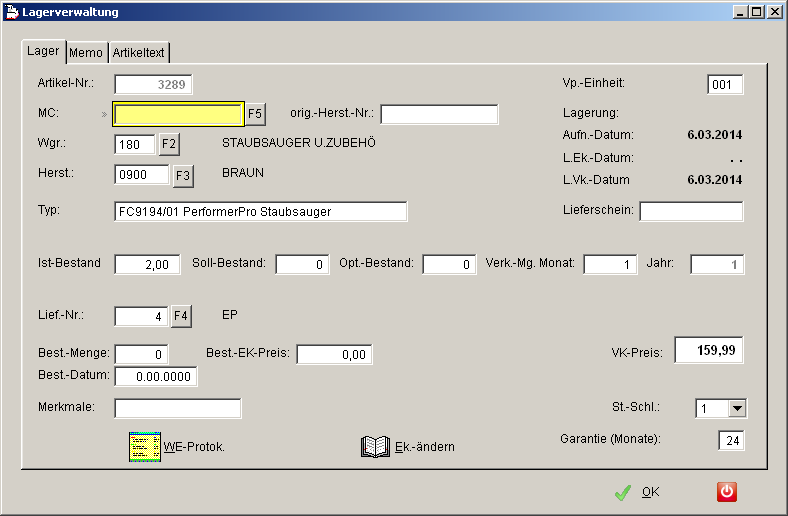Click the Lagerverwaltung title bar app icon
Screen dimensions: 788x516
pyautogui.click(x=12, y=12)
